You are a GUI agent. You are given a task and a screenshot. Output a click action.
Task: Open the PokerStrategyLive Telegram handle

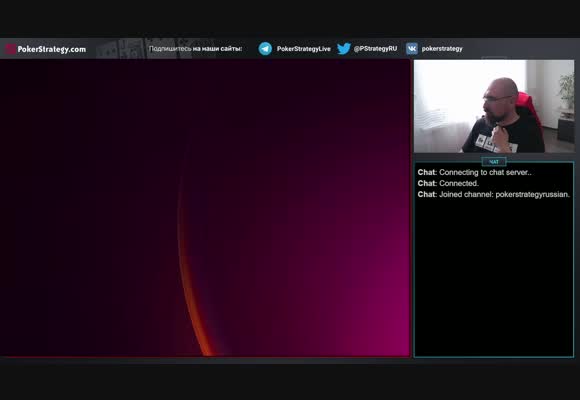pyautogui.click(x=303, y=48)
